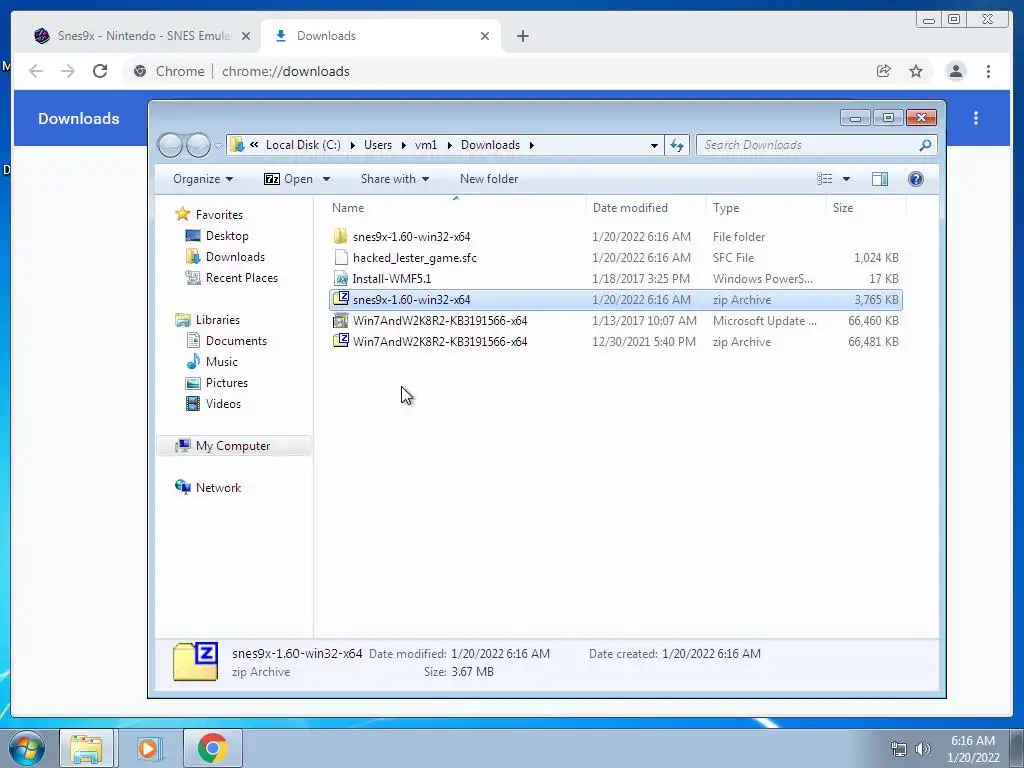Screen dimensions: 1024x768
Task: Select Documents library
Action: pyautogui.click(x=236, y=341)
